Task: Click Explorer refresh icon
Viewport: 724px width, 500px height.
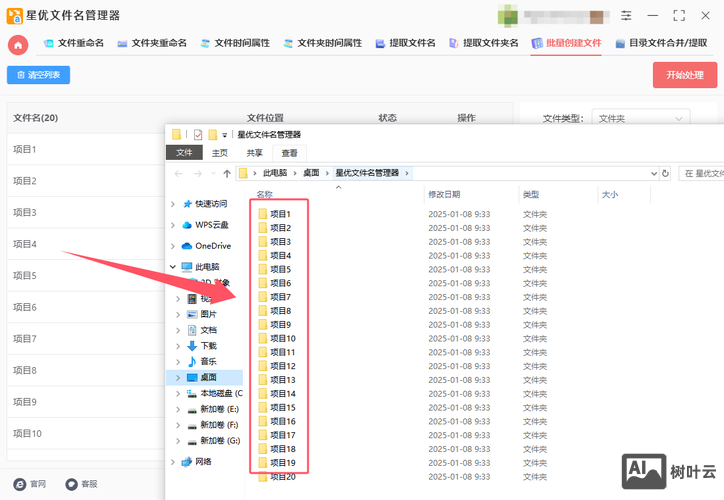Action: click(x=665, y=174)
